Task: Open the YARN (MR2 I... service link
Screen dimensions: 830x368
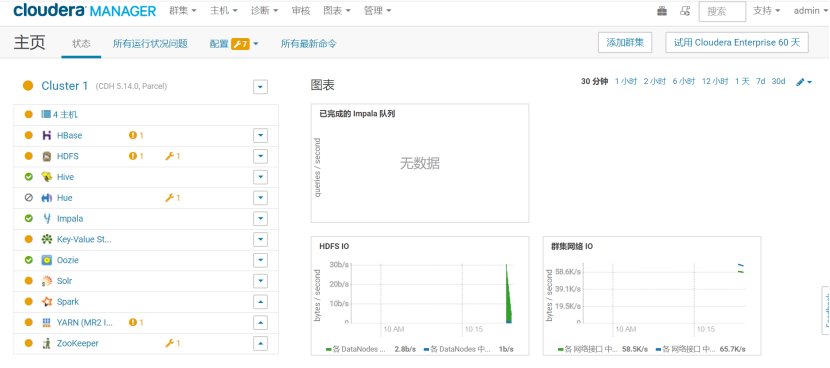Action: (x=85, y=322)
